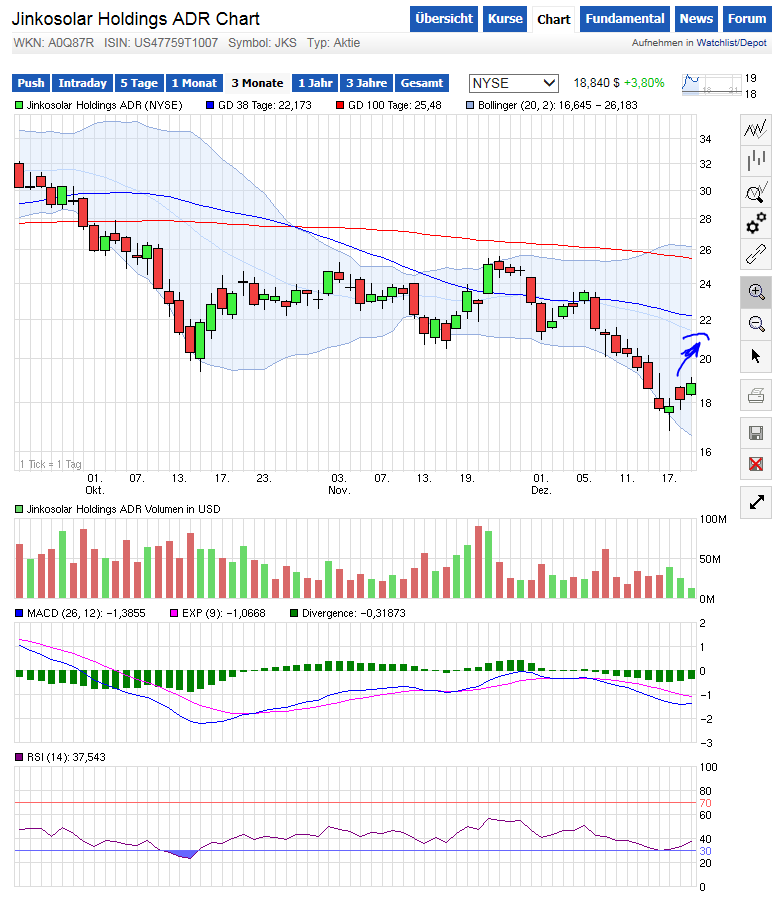Open the Forum tab

click(747, 19)
